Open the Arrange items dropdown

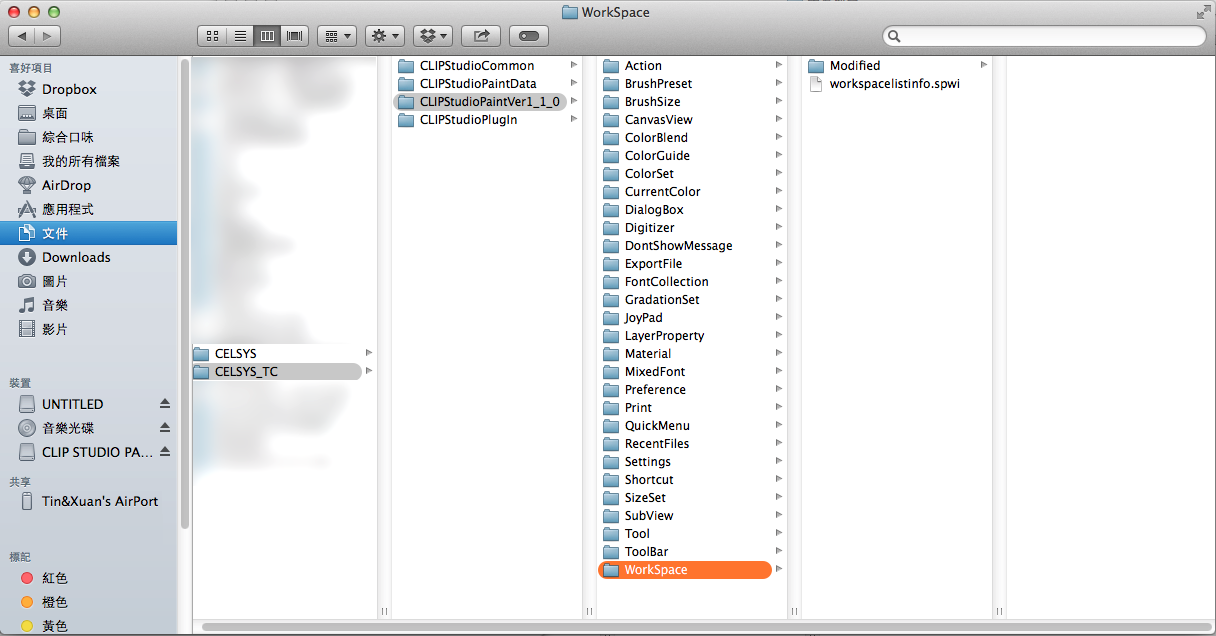337,36
